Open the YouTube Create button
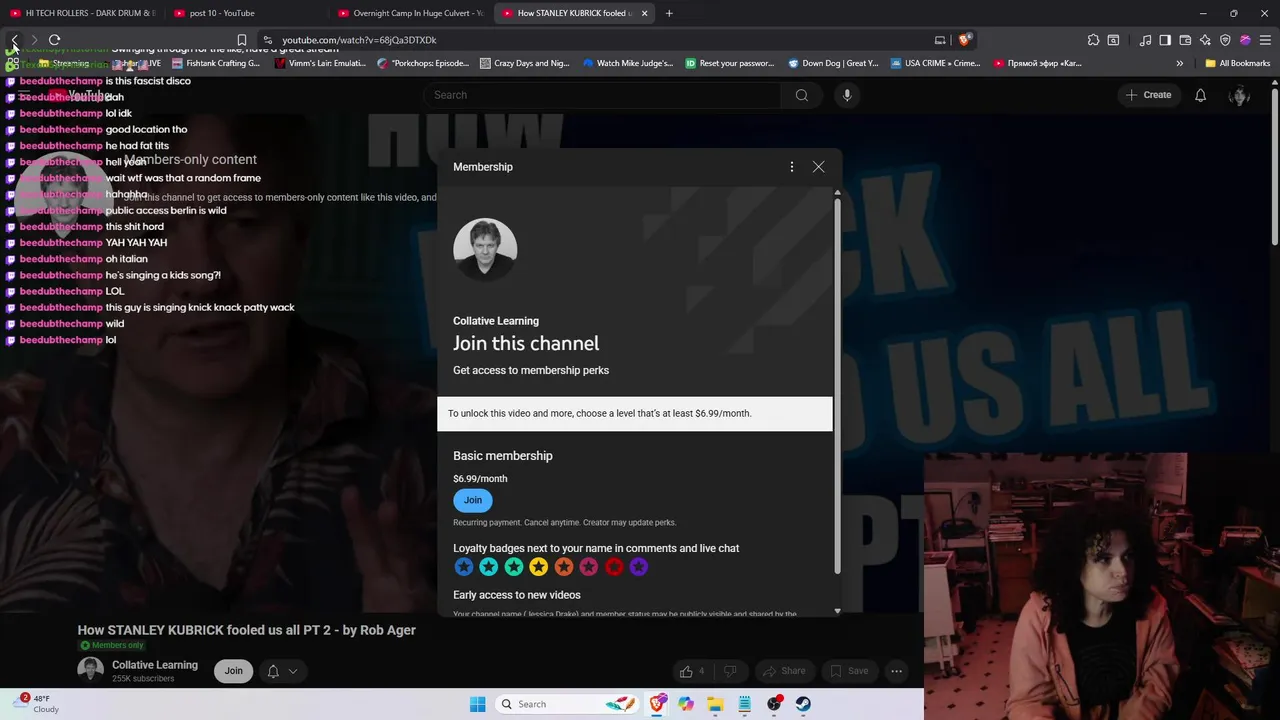 coord(1148,95)
